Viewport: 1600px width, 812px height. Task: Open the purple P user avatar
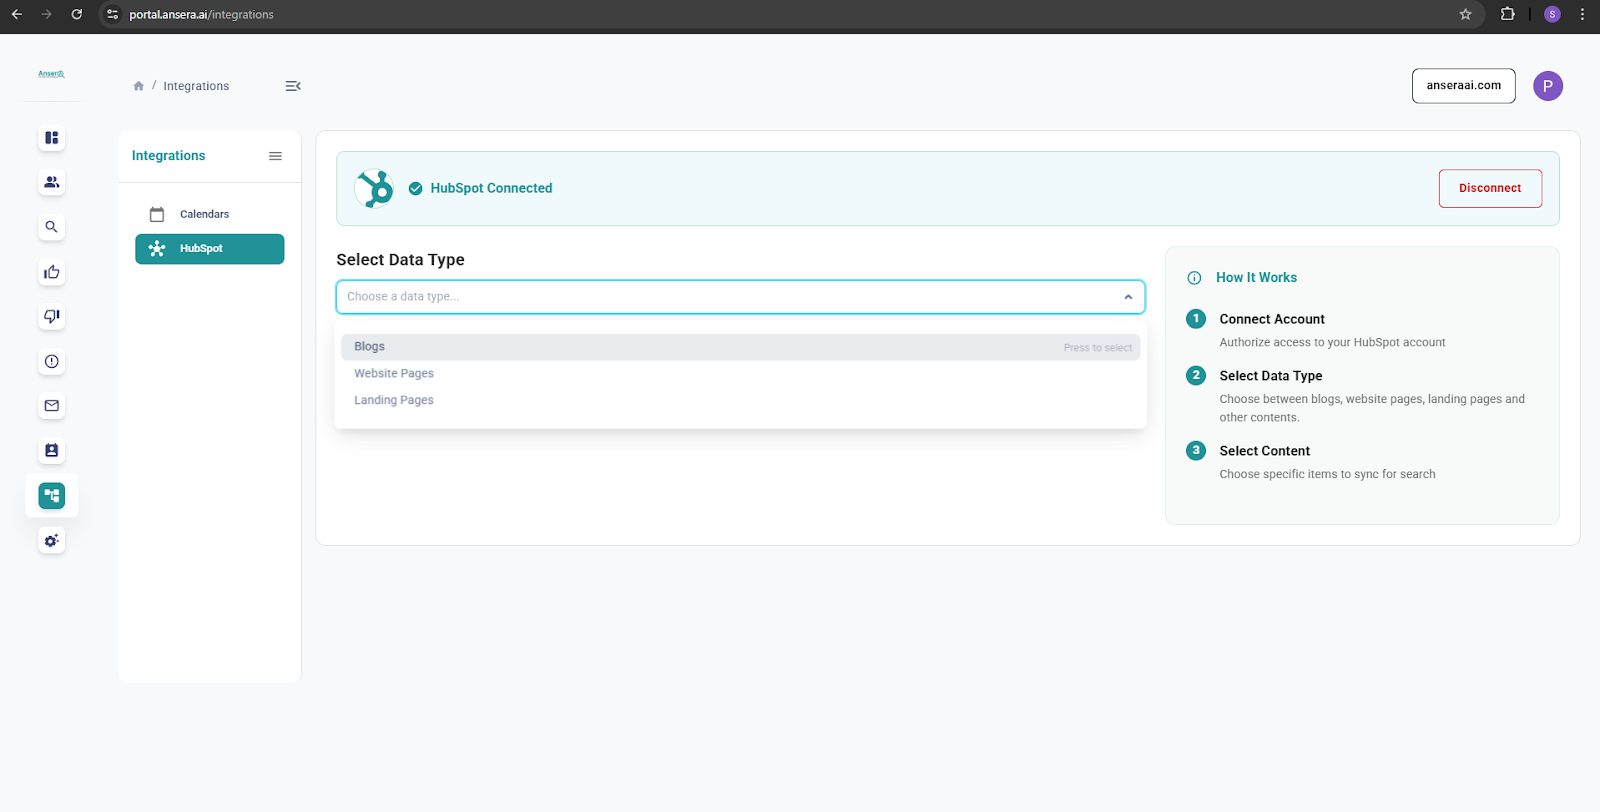1548,86
